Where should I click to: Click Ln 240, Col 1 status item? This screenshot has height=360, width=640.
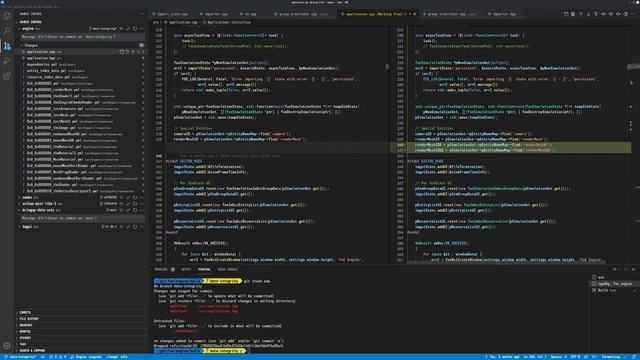click(x=534, y=357)
